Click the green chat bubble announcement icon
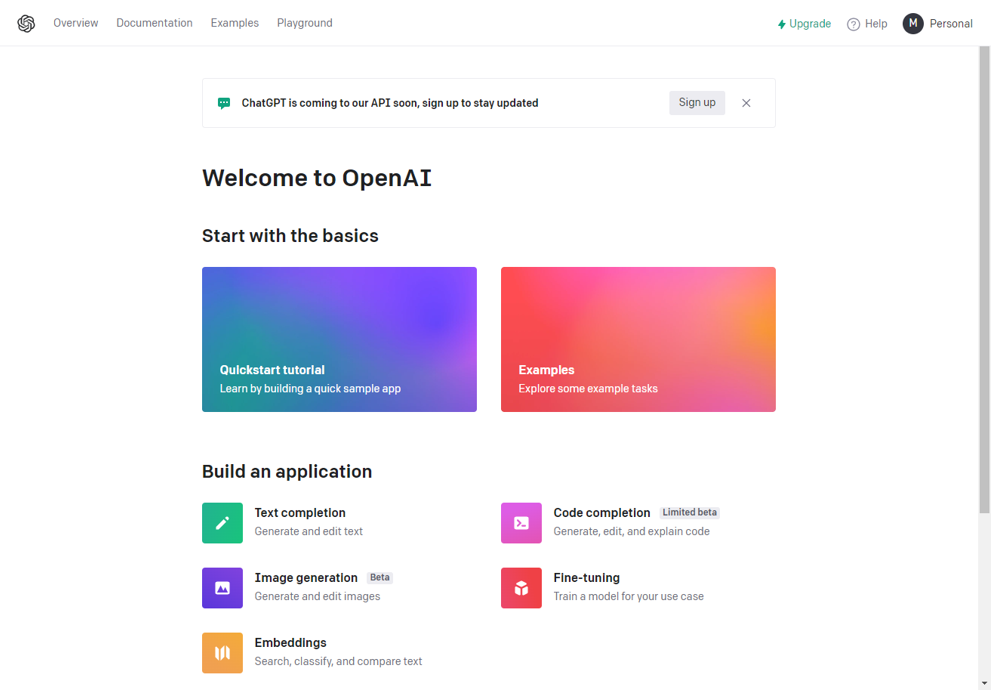Screen dimensions: 993x690 coord(224,103)
